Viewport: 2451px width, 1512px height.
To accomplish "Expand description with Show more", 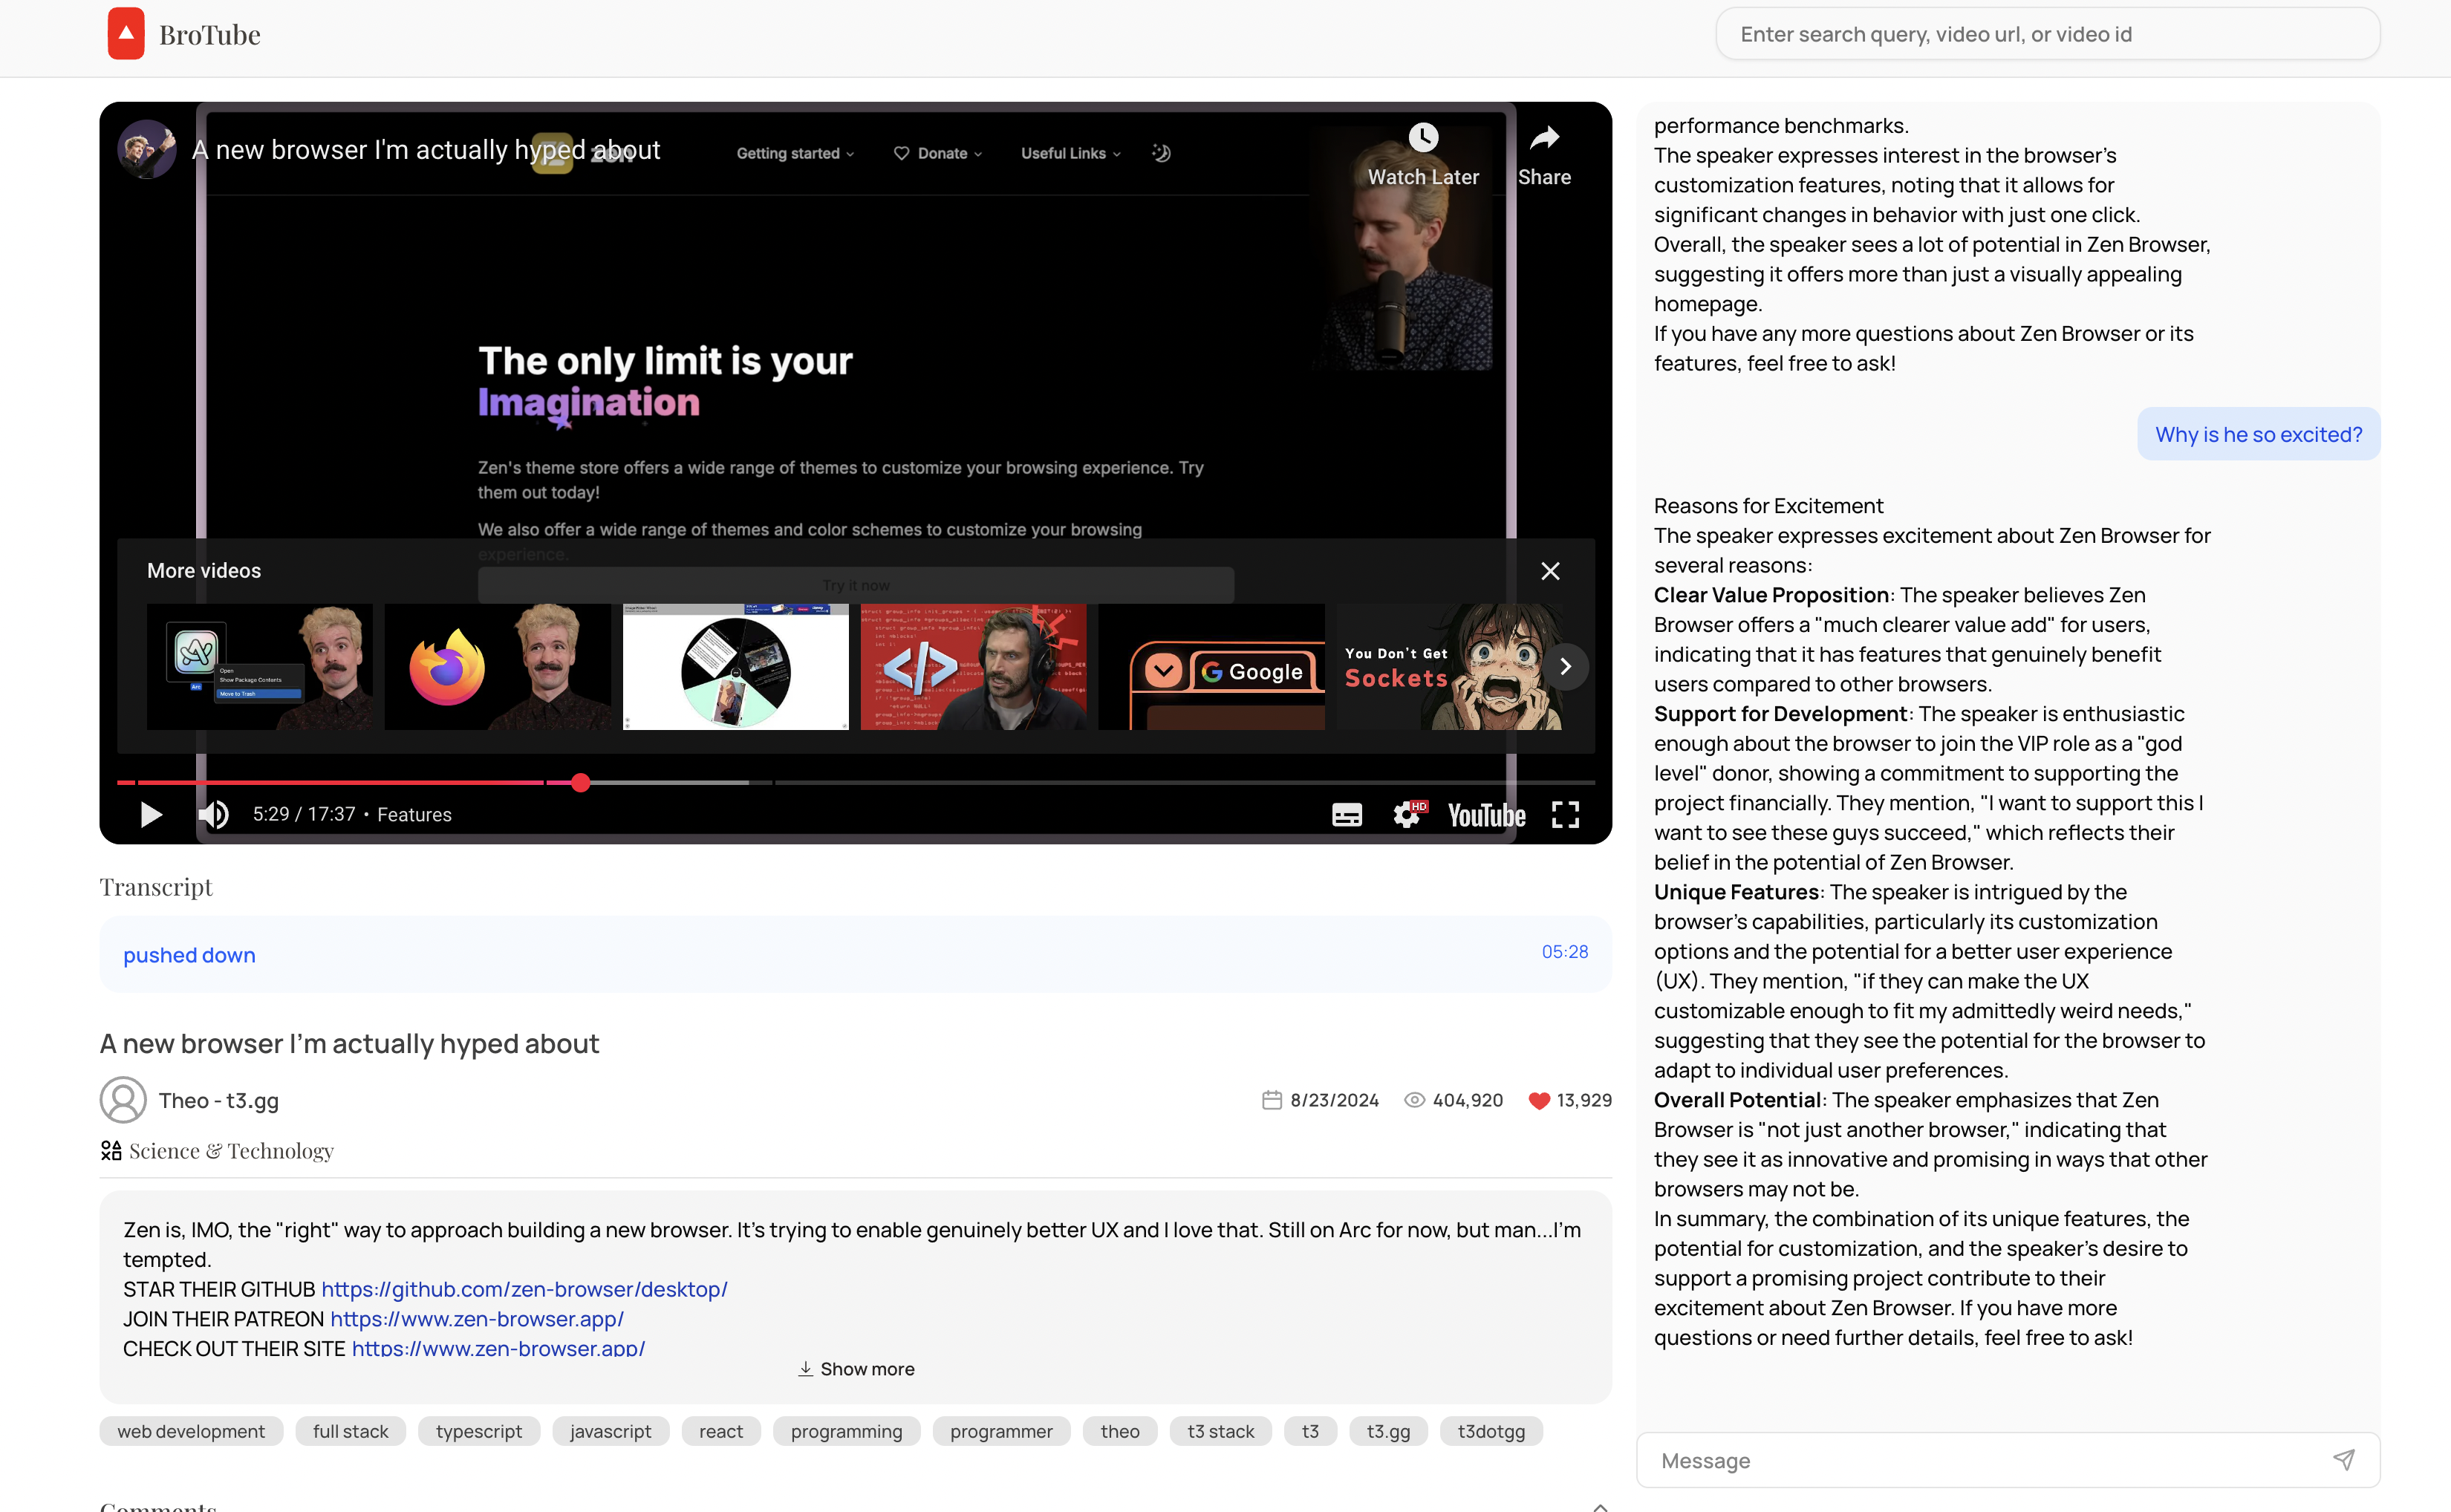I will pos(856,1369).
